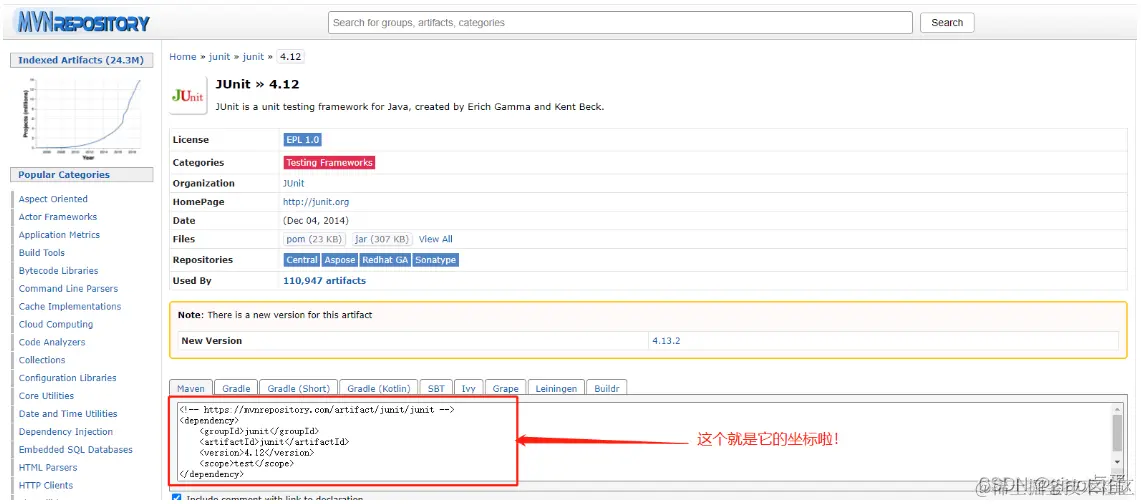Switch to the Gradle (Kotlin) tab
1141x504 pixels.
pyautogui.click(x=379, y=388)
